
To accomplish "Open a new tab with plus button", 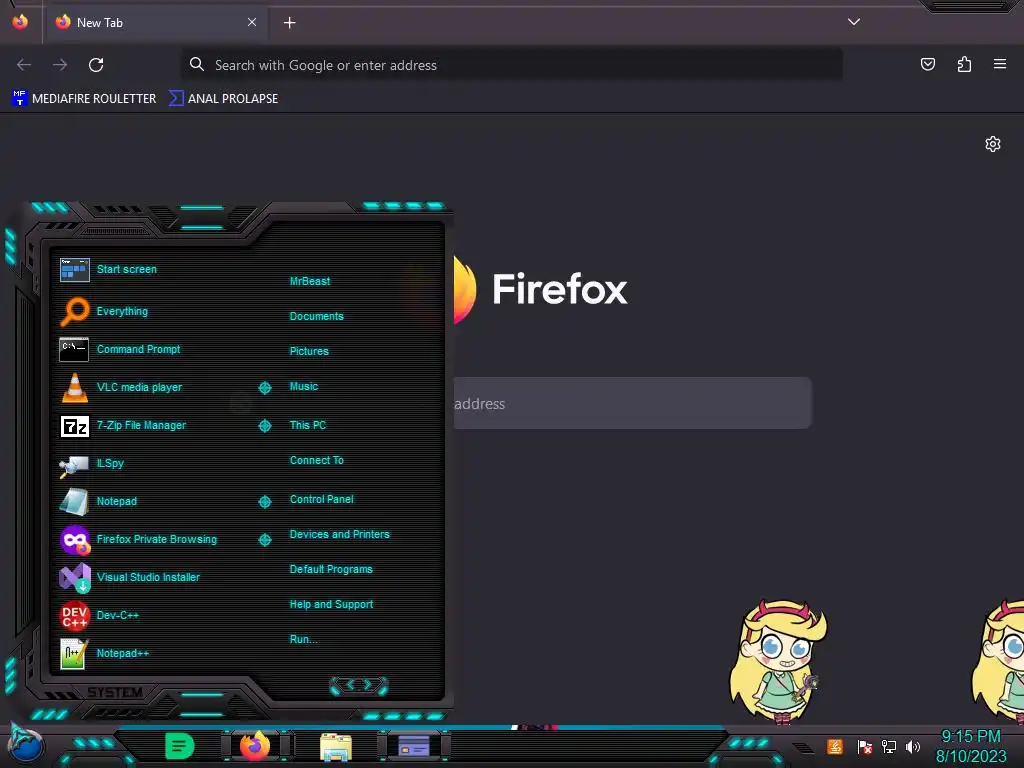I will pos(289,23).
